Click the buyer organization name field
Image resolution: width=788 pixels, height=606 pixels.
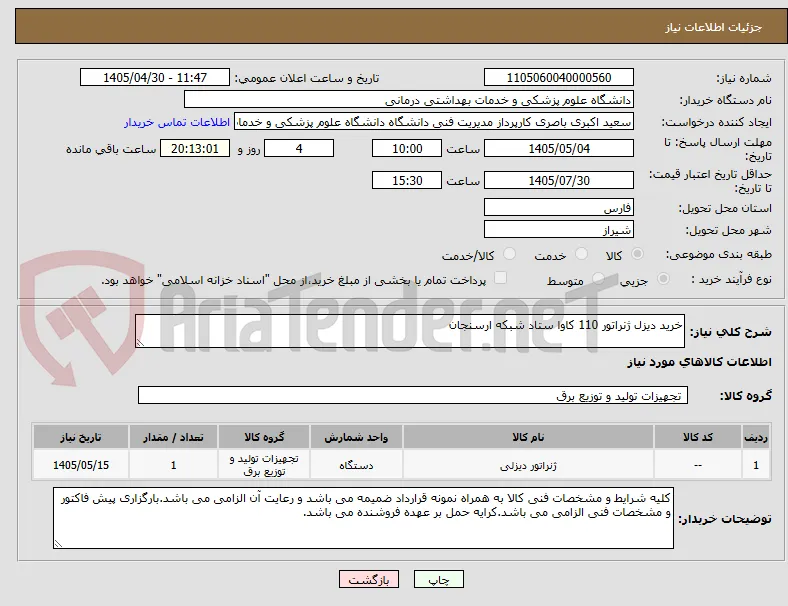click(409, 99)
